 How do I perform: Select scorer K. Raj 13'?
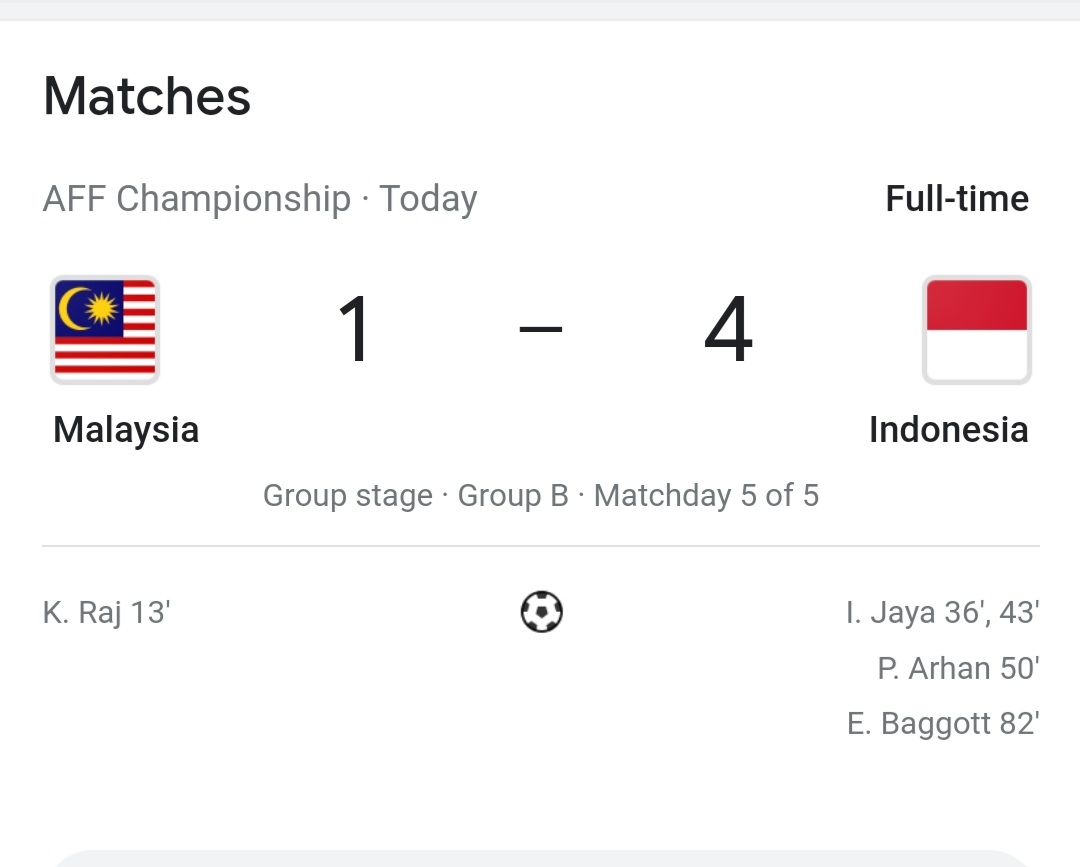point(107,613)
